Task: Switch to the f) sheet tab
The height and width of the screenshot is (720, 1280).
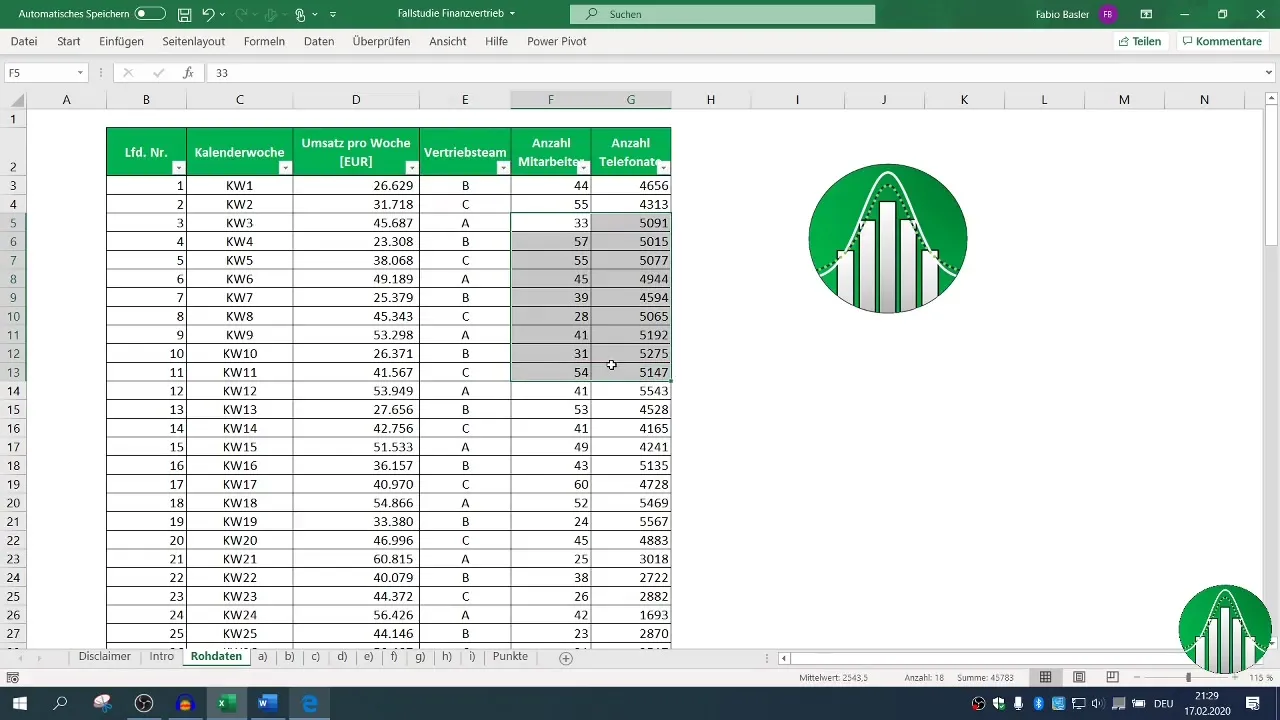Action: pyautogui.click(x=394, y=657)
